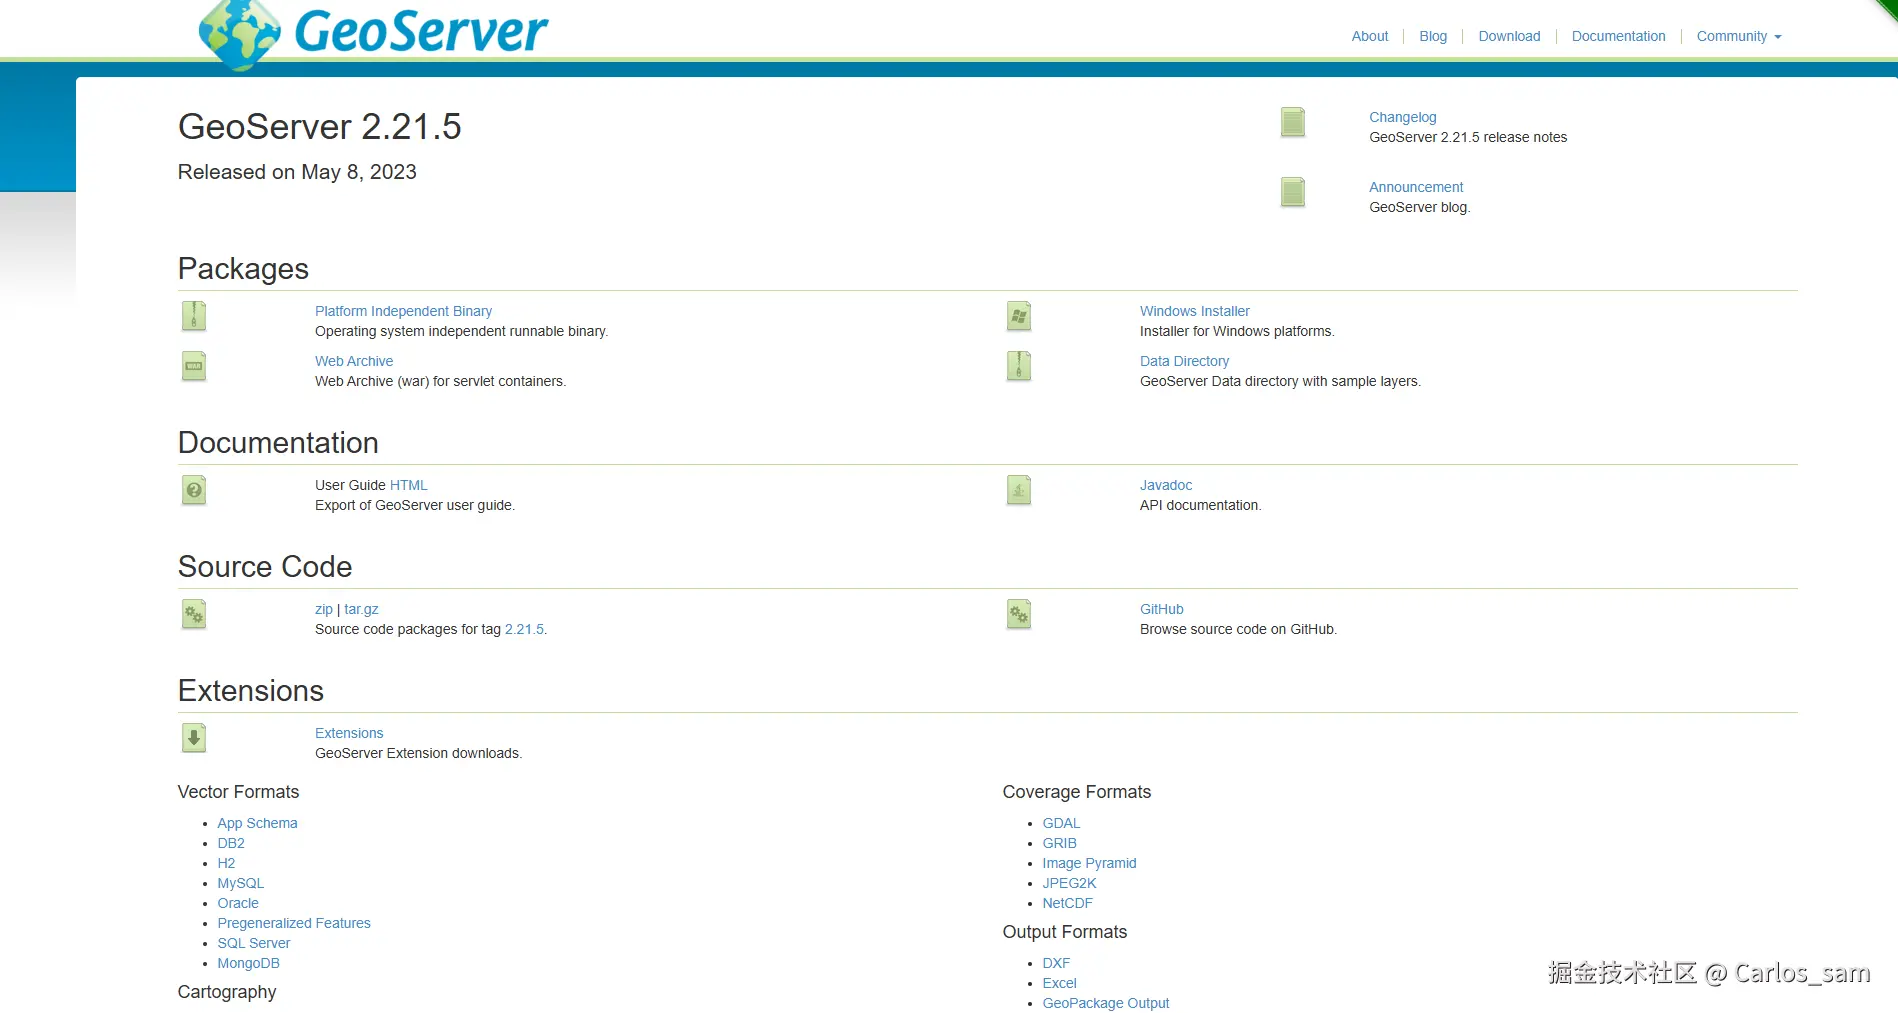Click the GeoServer wordmark in the header

421,31
